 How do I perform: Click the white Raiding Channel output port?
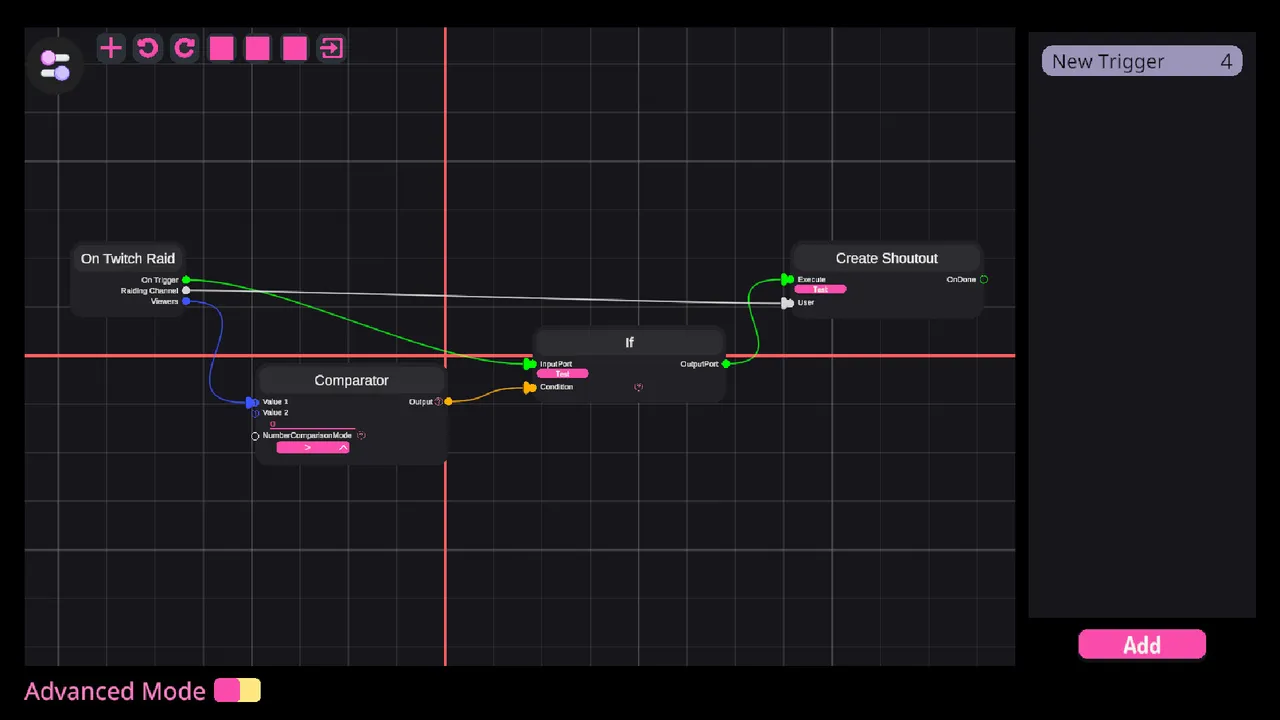pyautogui.click(x=186, y=290)
